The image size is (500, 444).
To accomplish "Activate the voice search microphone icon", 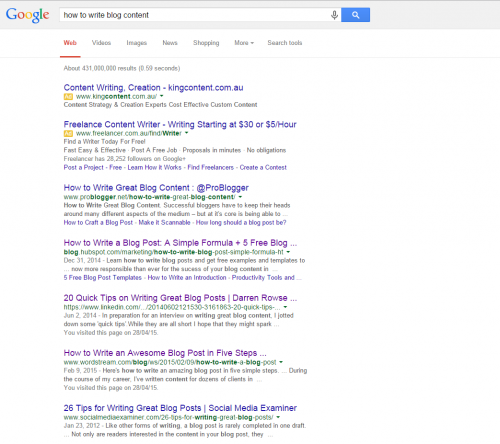I will coord(334,15).
